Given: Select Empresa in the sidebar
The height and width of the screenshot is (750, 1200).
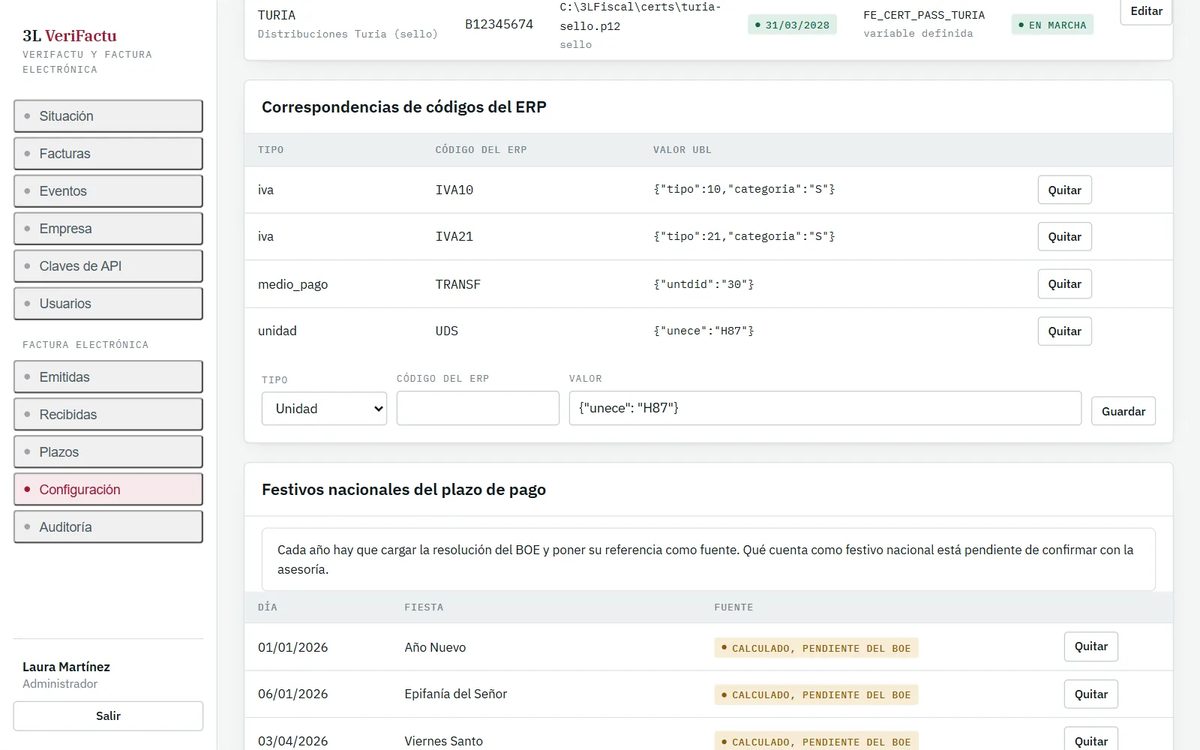Looking at the screenshot, I should point(108,228).
